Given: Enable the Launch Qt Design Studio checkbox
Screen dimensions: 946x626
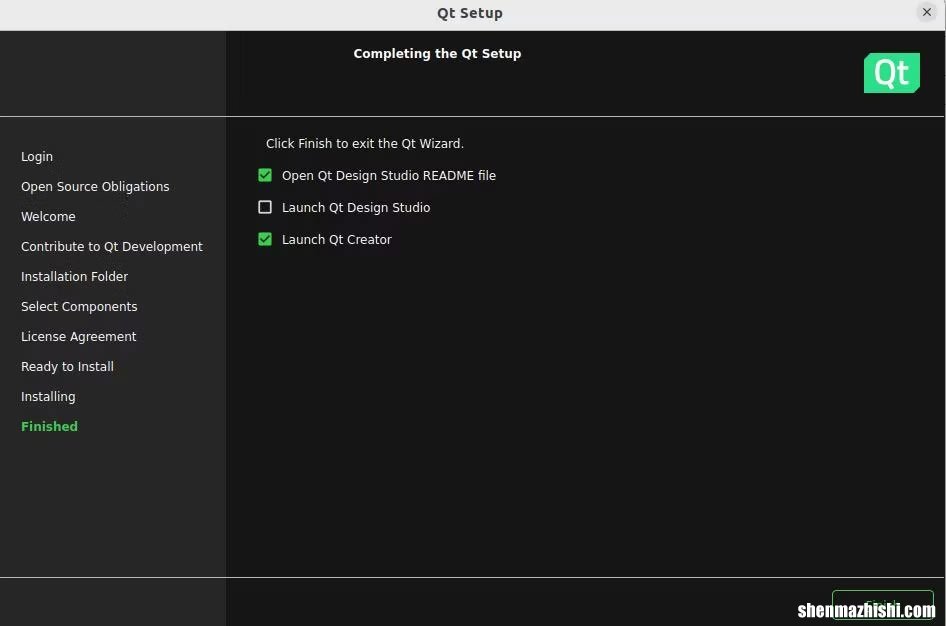Looking at the screenshot, I should tap(265, 207).
